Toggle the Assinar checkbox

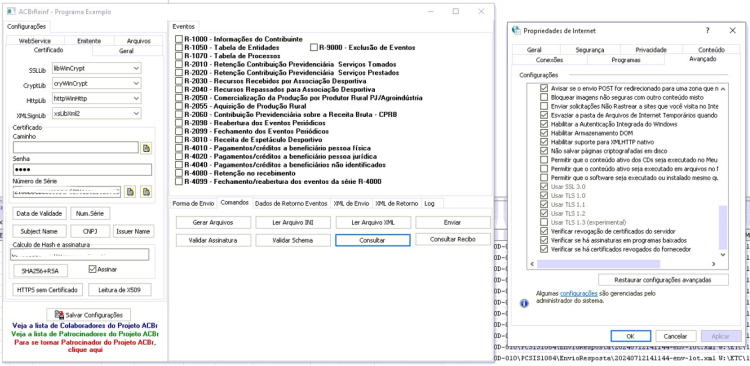click(x=93, y=269)
